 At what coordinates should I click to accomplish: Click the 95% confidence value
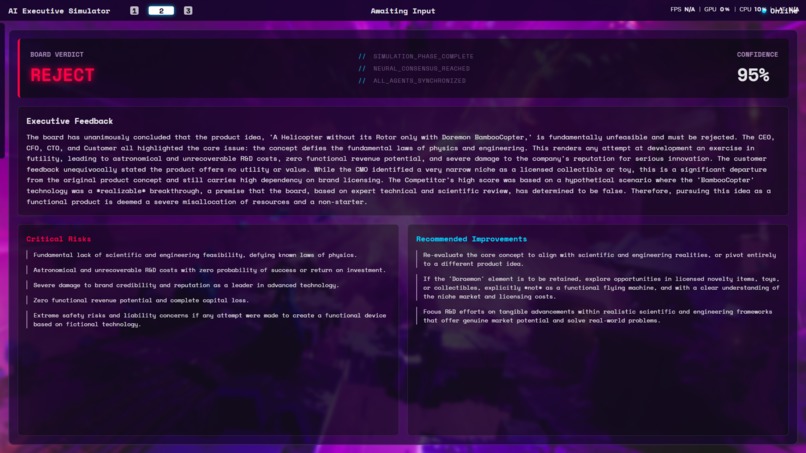753,75
